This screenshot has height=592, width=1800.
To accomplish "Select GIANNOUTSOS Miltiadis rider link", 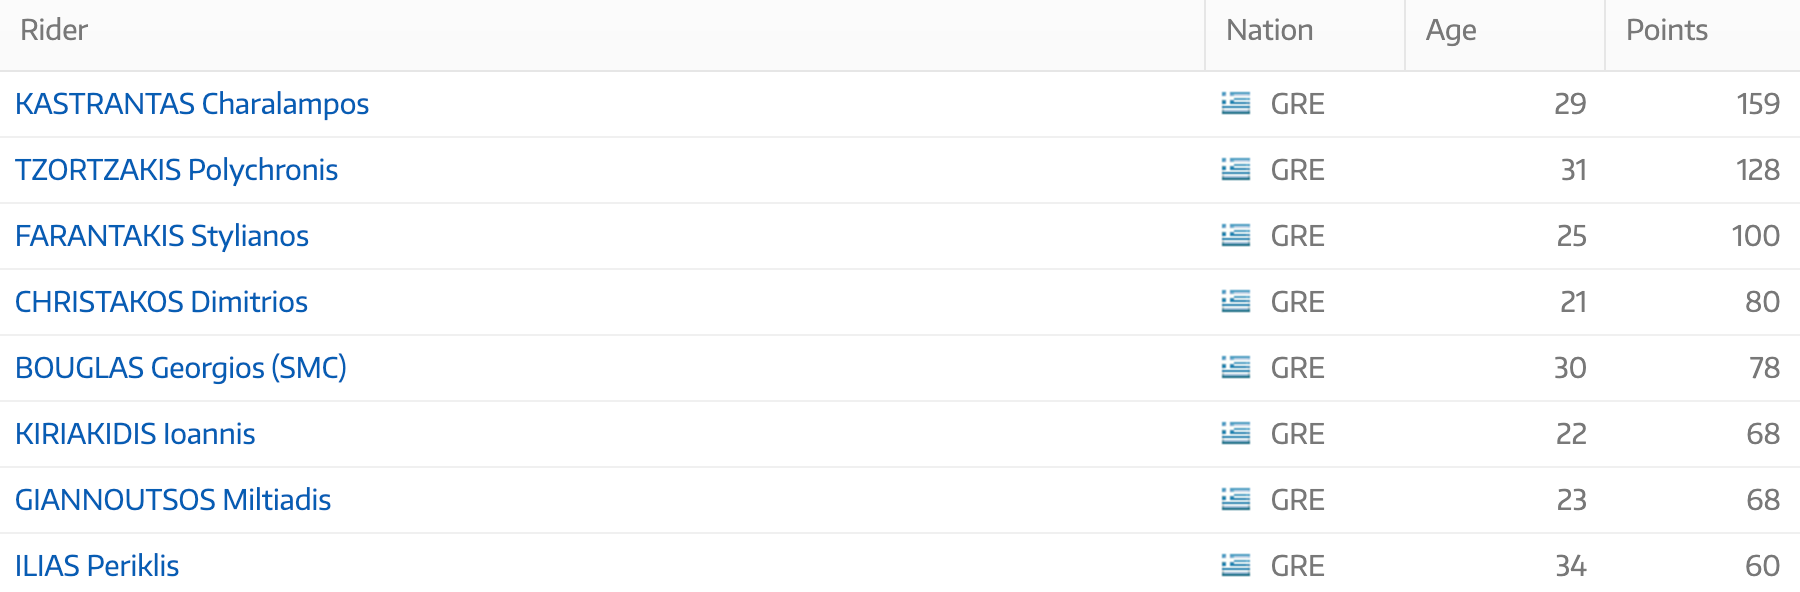I will point(173,500).
